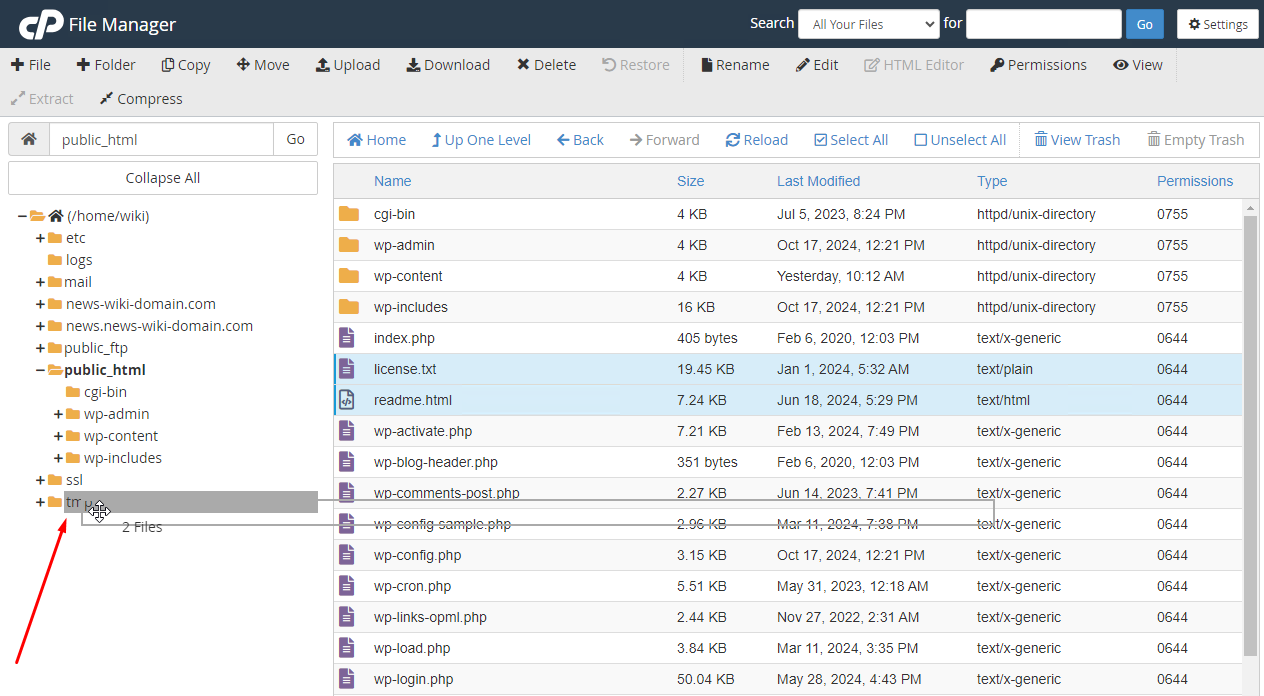Sort files by Size column
This screenshot has width=1264, height=696.
pyautogui.click(x=690, y=181)
